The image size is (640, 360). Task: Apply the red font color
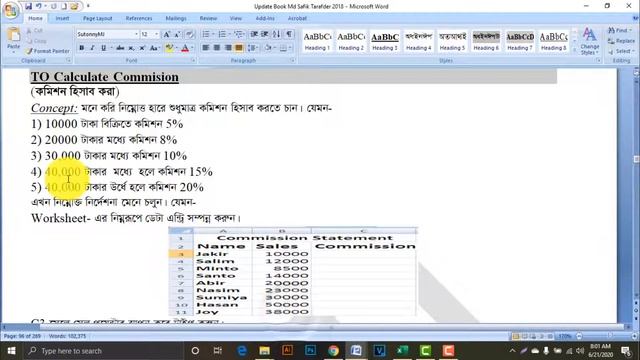[x=185, y=48]
